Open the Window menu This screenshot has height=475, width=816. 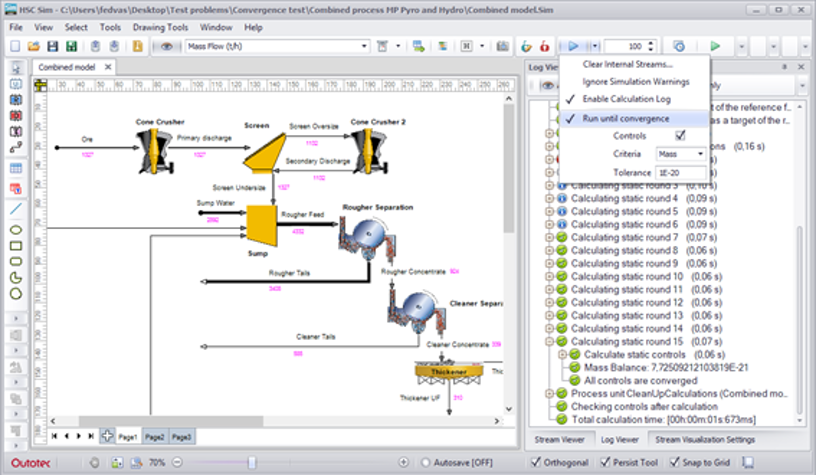point(216,28)
